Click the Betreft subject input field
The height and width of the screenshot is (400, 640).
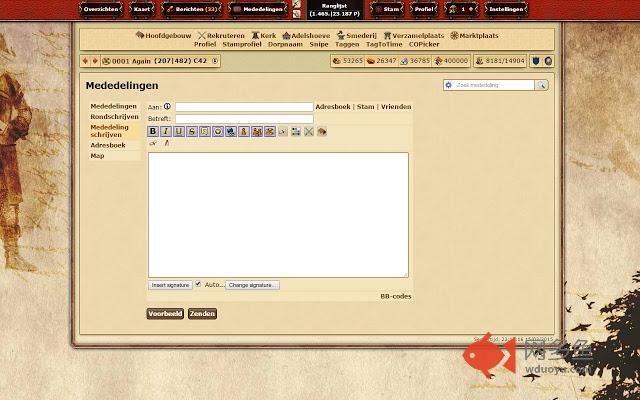click(x=244, y=119)
